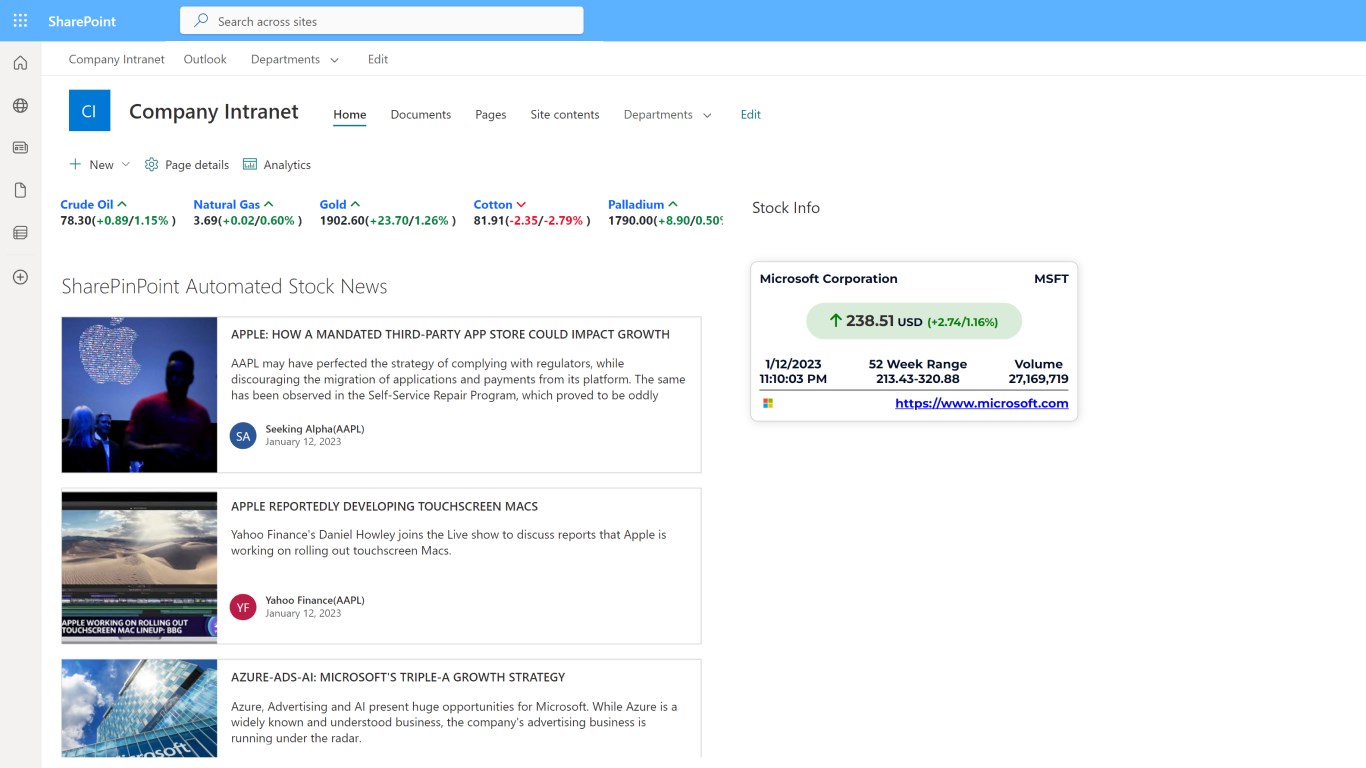The width and height of the screenshot is (1366, 768).
Task: Open the Microsoft building news thumbnail
Action: 140,708
